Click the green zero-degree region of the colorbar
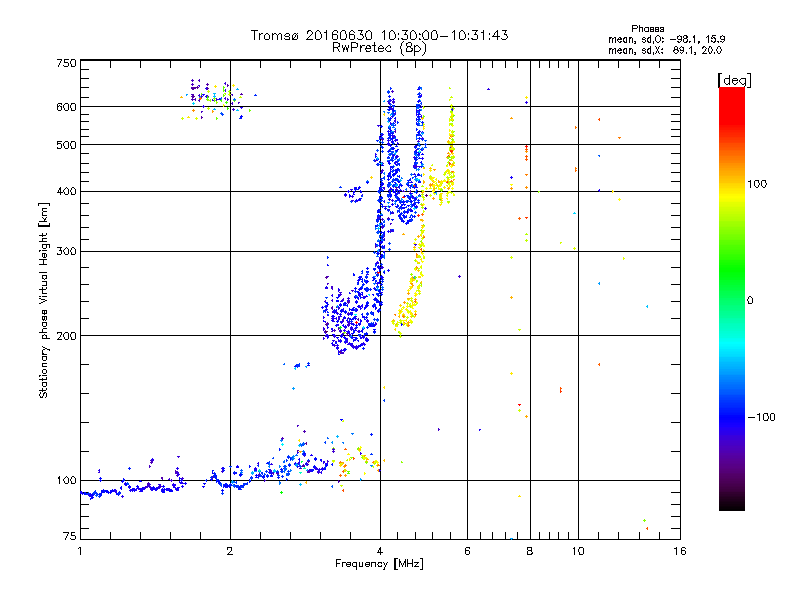The width and height of the screenshot is (800, 600). pyautogui.click(x=732, y=299)
